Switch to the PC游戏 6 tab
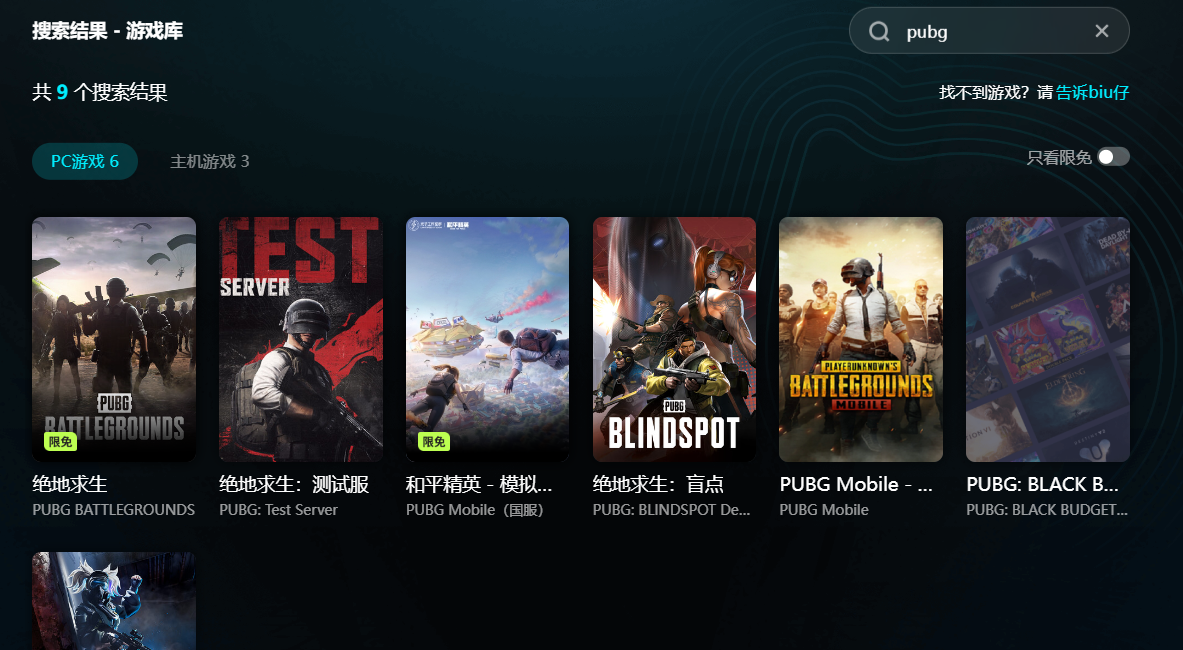The width and height of the screenshot is (1183, 650). tap(84, 161)
